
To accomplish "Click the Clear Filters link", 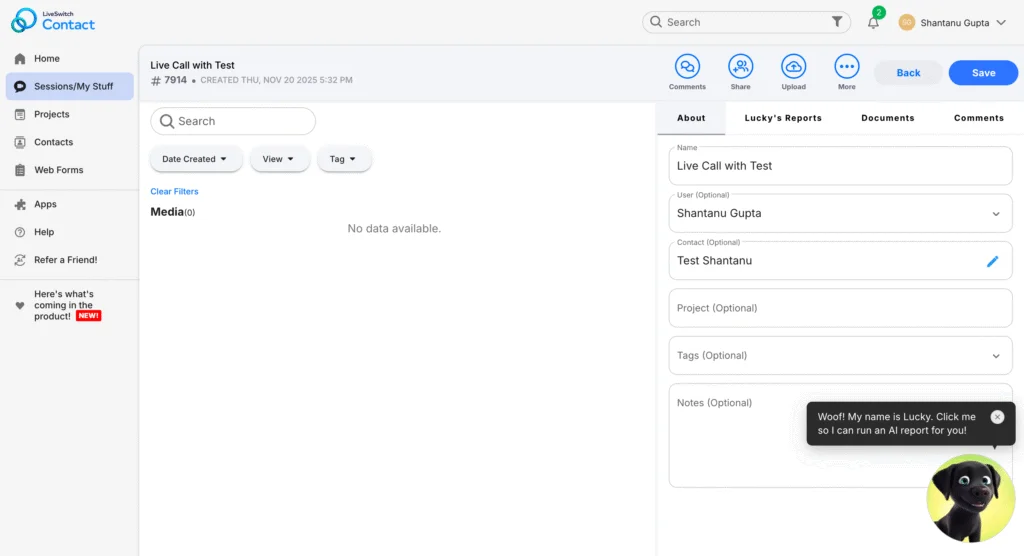I will tap(174, 191).
